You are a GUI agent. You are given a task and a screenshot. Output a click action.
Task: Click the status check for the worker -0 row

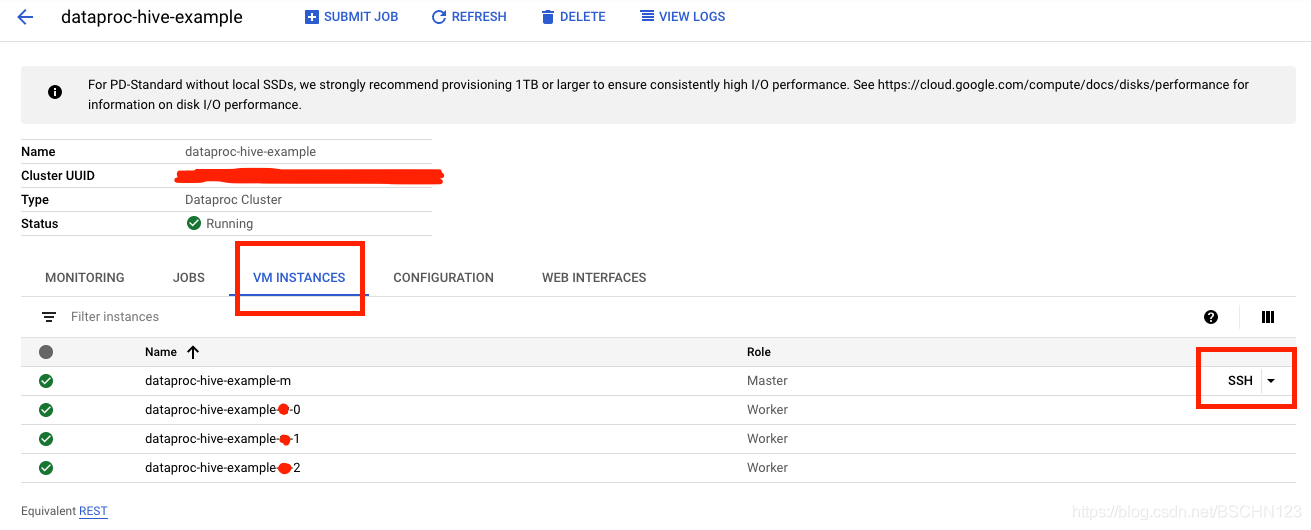click(46, 410)
